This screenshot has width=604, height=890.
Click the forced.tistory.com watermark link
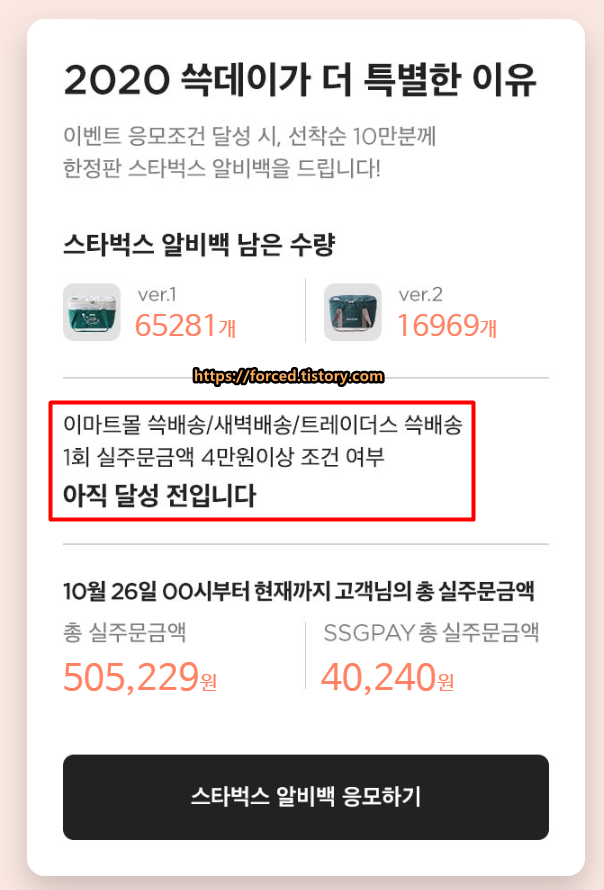click(x=288, y=376)
